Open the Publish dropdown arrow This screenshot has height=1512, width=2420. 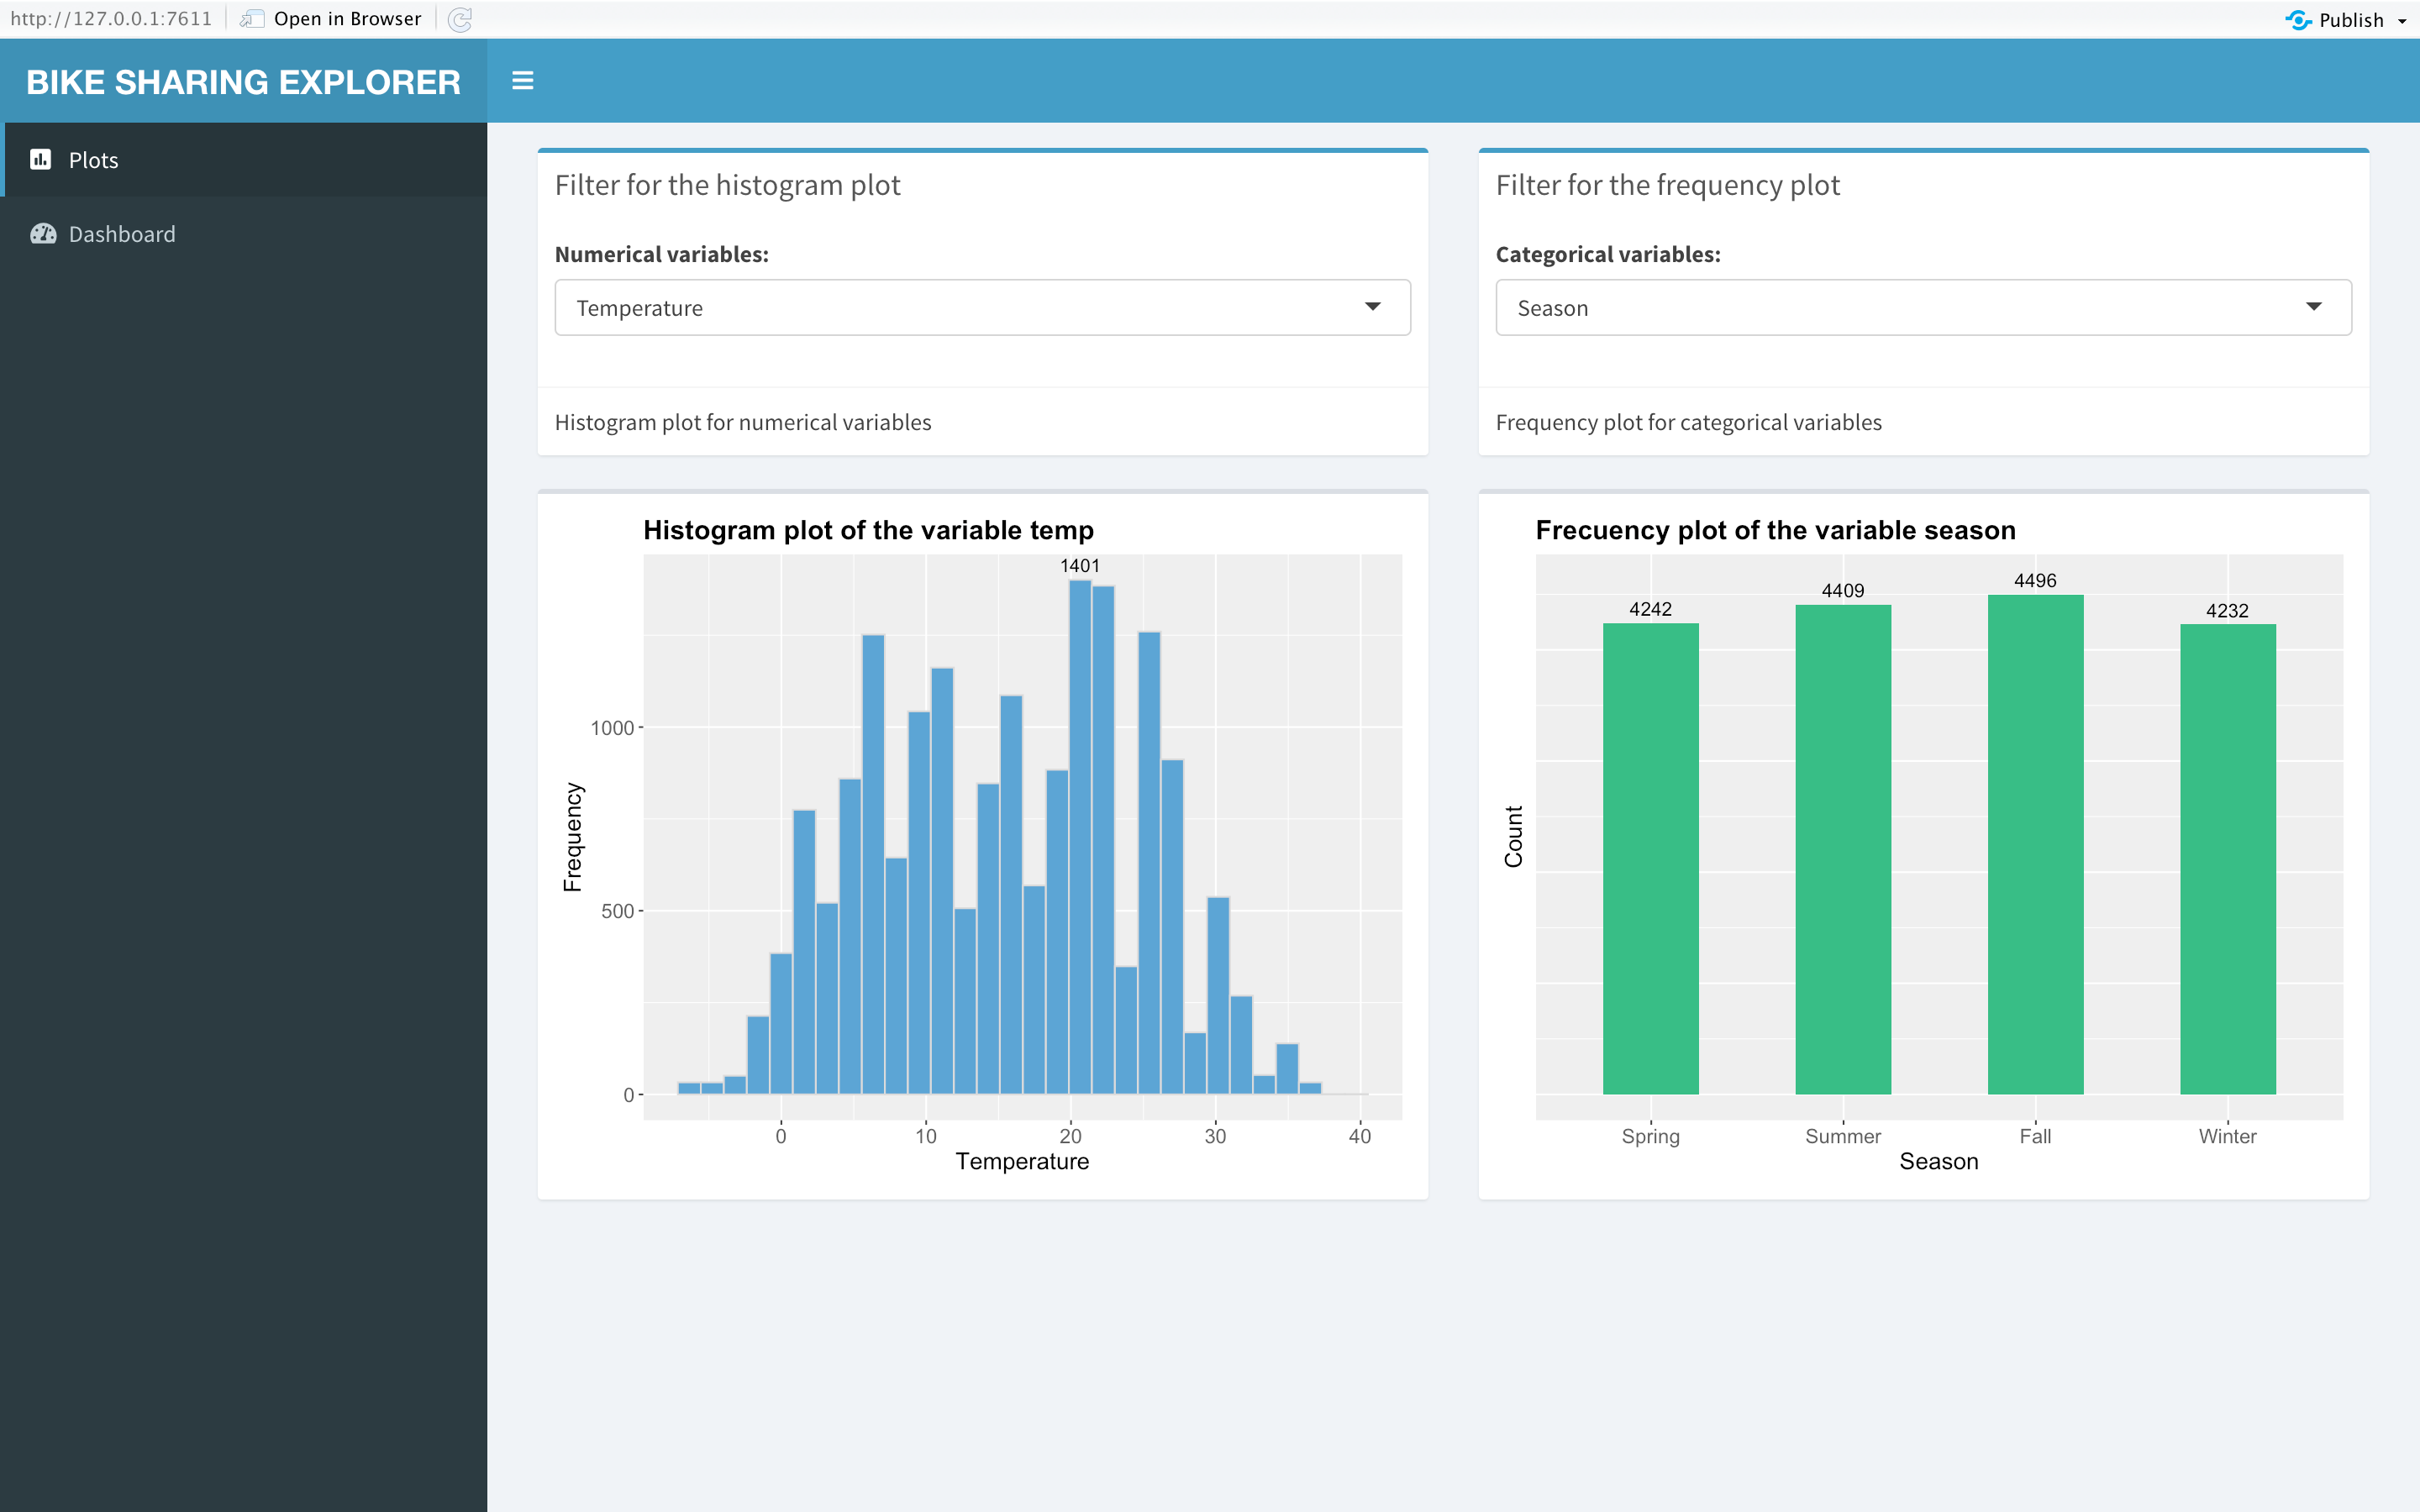[x=2401, y=20]
